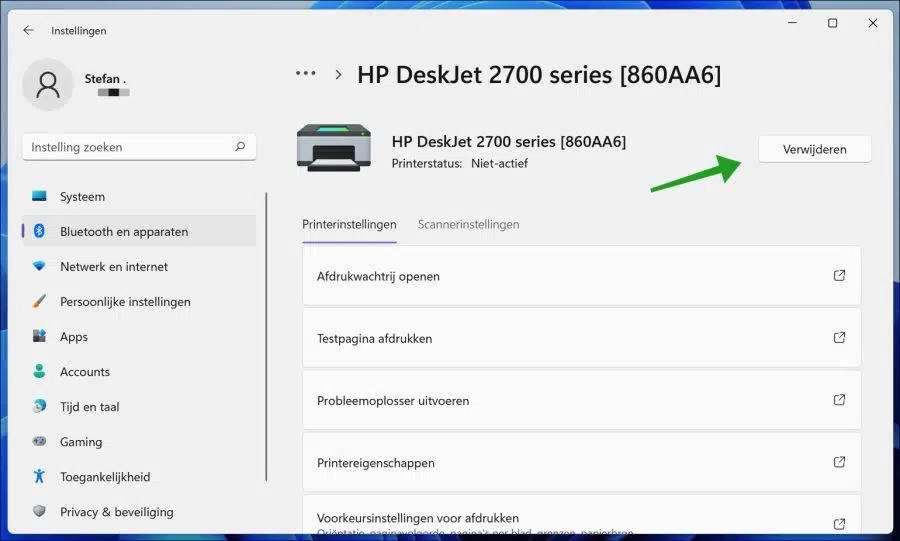Open the Stefan user profile avatar
The height and width of the screenshot is (541, 900).
coord(48,84)
